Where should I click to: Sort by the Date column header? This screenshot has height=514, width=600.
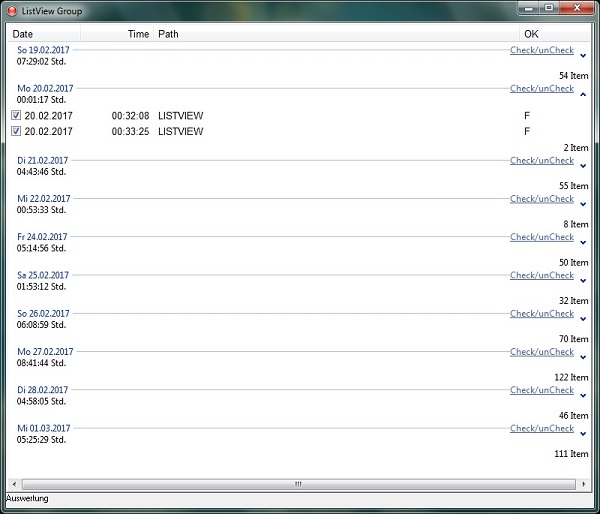tap(44, 34)
